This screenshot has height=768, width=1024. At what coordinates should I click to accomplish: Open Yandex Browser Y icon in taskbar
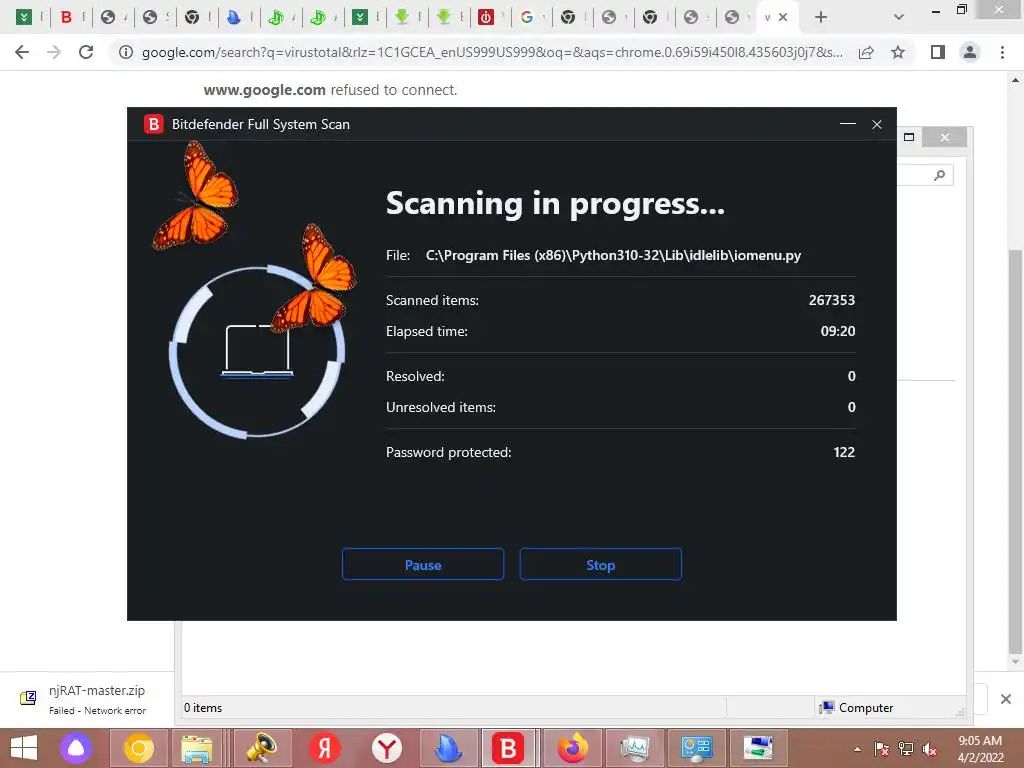click(x=387, y=748)
